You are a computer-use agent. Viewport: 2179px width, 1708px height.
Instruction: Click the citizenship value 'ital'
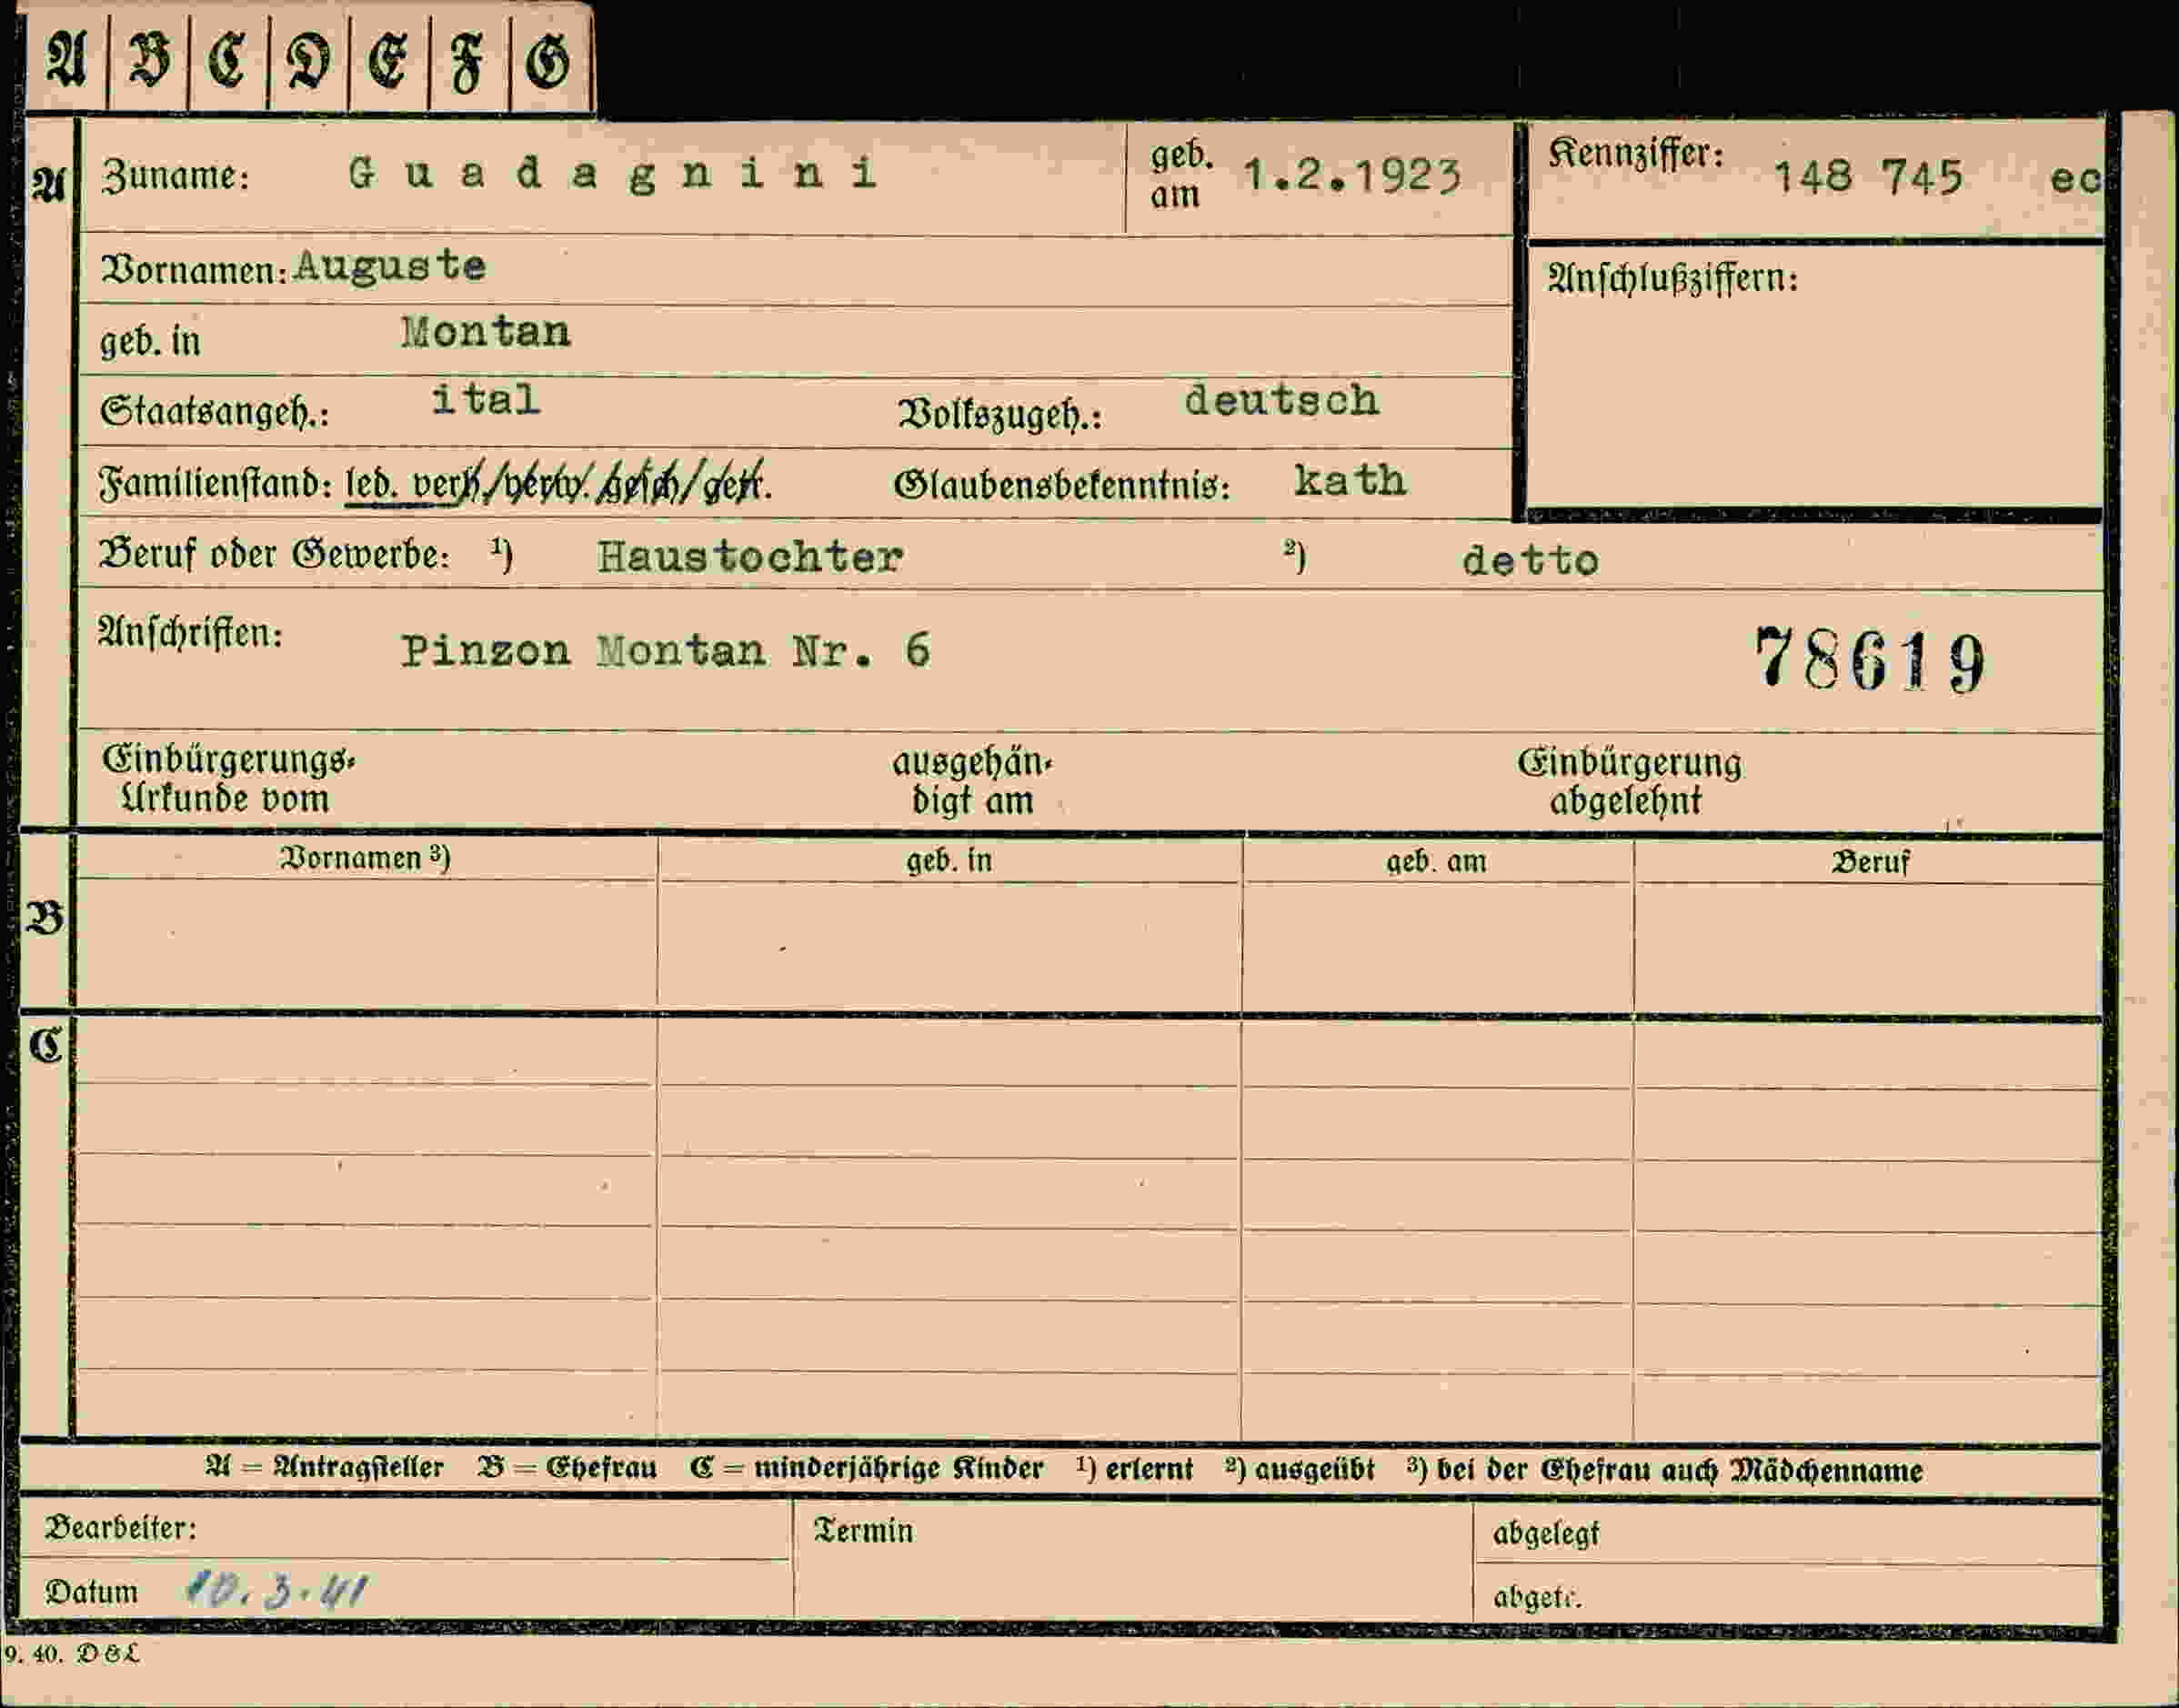tap(486, 400)
